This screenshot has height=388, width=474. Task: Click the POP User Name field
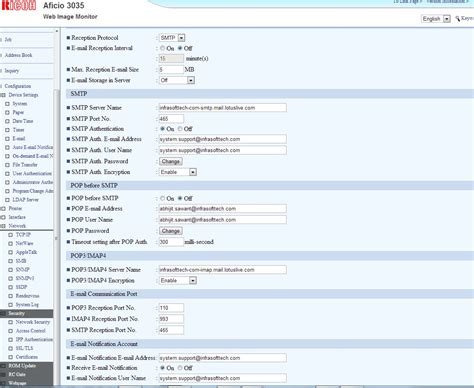222,220
